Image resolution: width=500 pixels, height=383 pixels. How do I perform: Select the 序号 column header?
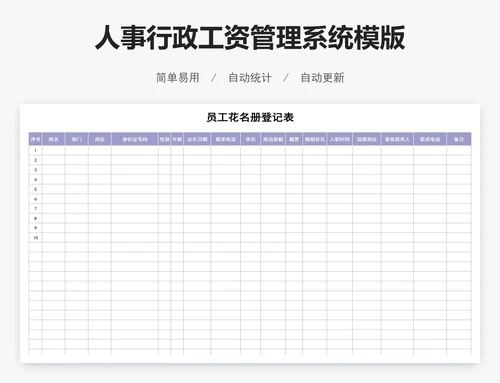(35, 139)
